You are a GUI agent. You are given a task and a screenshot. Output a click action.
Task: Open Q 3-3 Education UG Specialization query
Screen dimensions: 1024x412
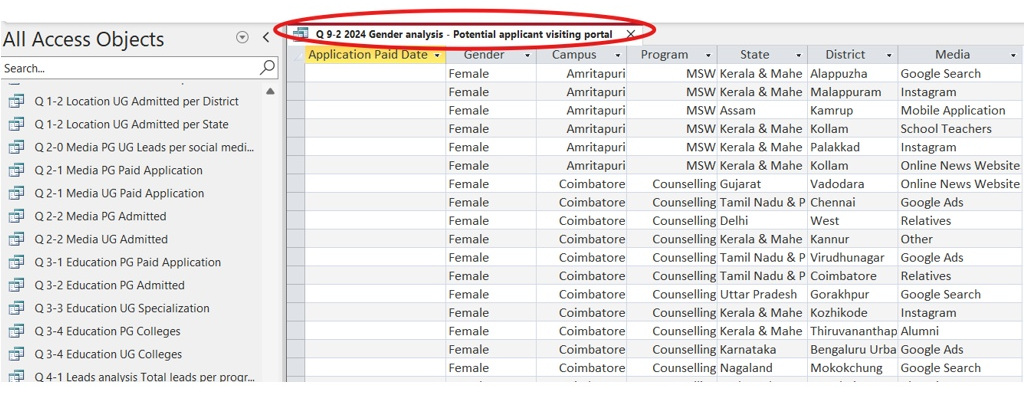coord(122,309)
